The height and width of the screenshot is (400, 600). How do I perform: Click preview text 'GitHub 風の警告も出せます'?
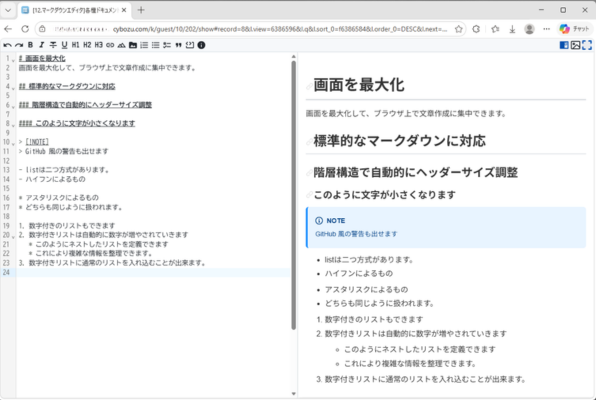(x=356, y=234)
